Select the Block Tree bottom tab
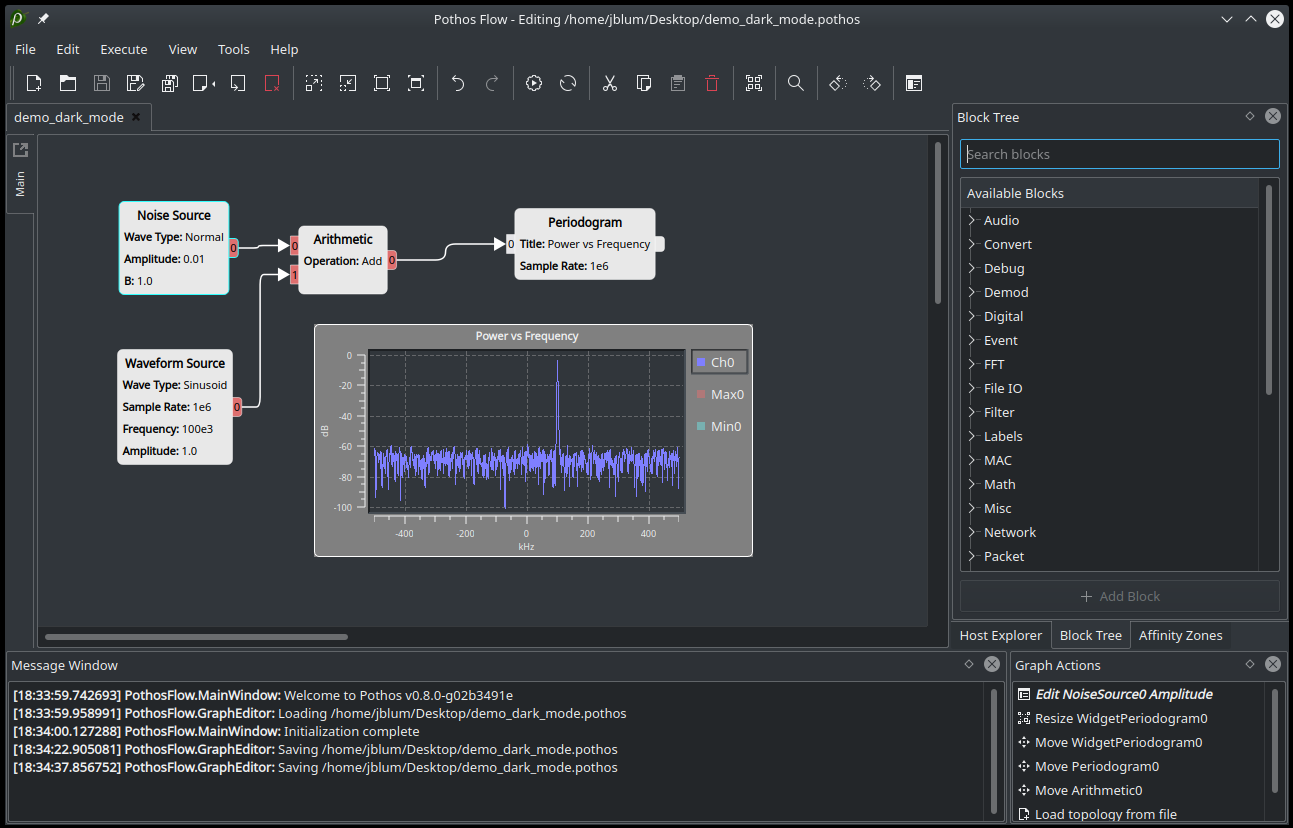The image size is (1293, 828). (x=1090, y=635)
